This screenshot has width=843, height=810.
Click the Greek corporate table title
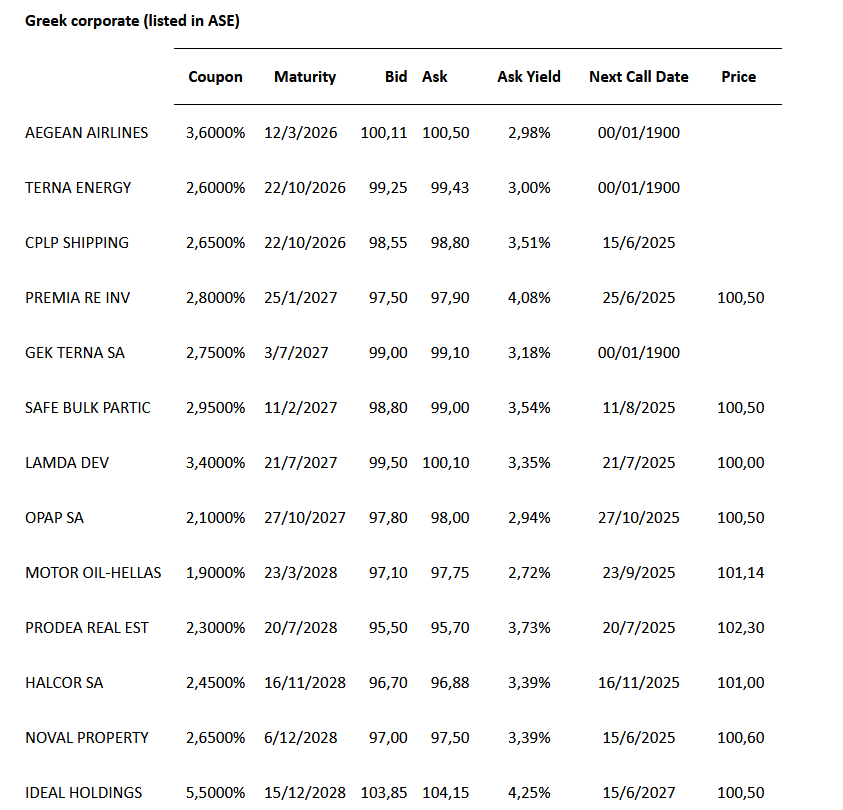point(132,21)
